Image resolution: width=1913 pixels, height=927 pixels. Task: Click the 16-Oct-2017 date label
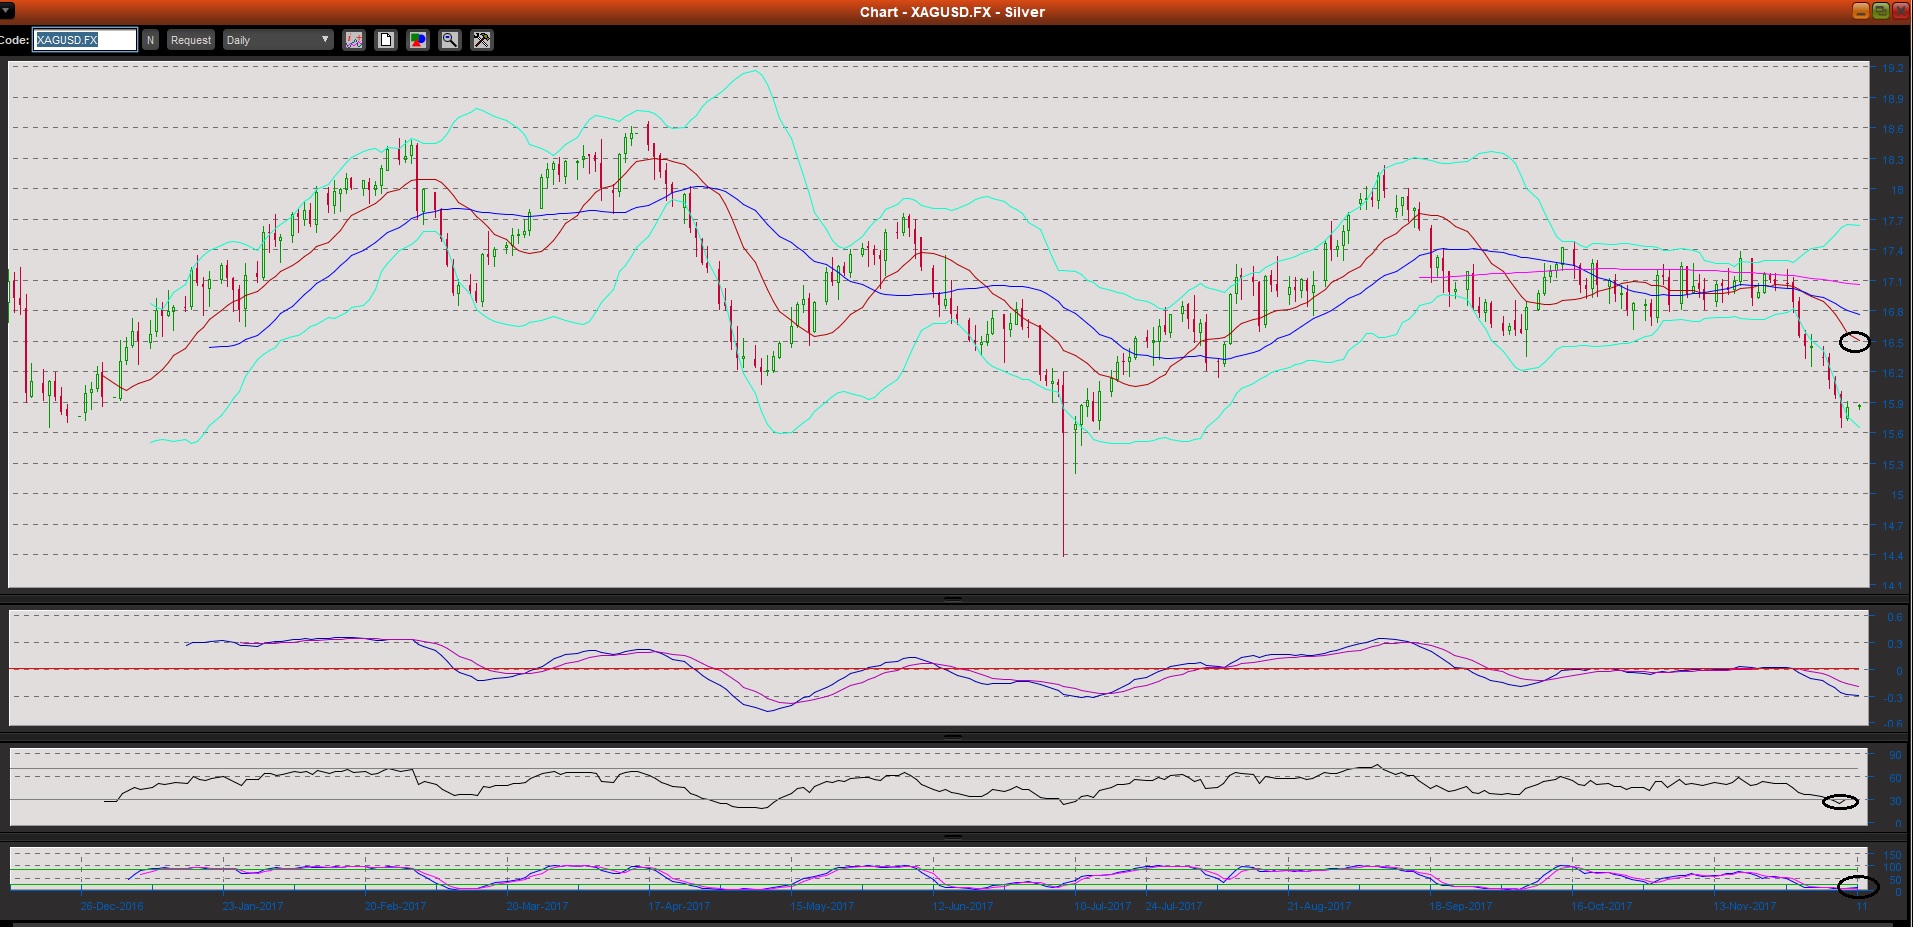coord(1602,906)
